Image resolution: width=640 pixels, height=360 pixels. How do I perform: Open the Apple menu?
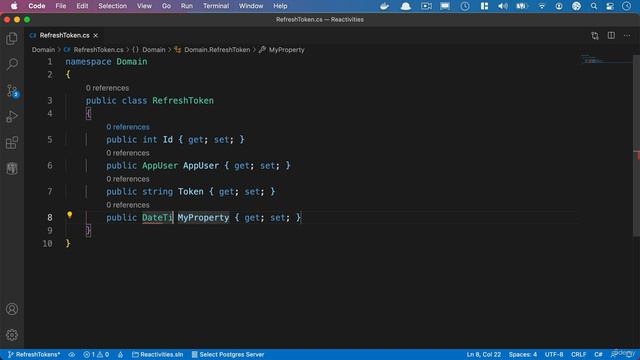14,6
